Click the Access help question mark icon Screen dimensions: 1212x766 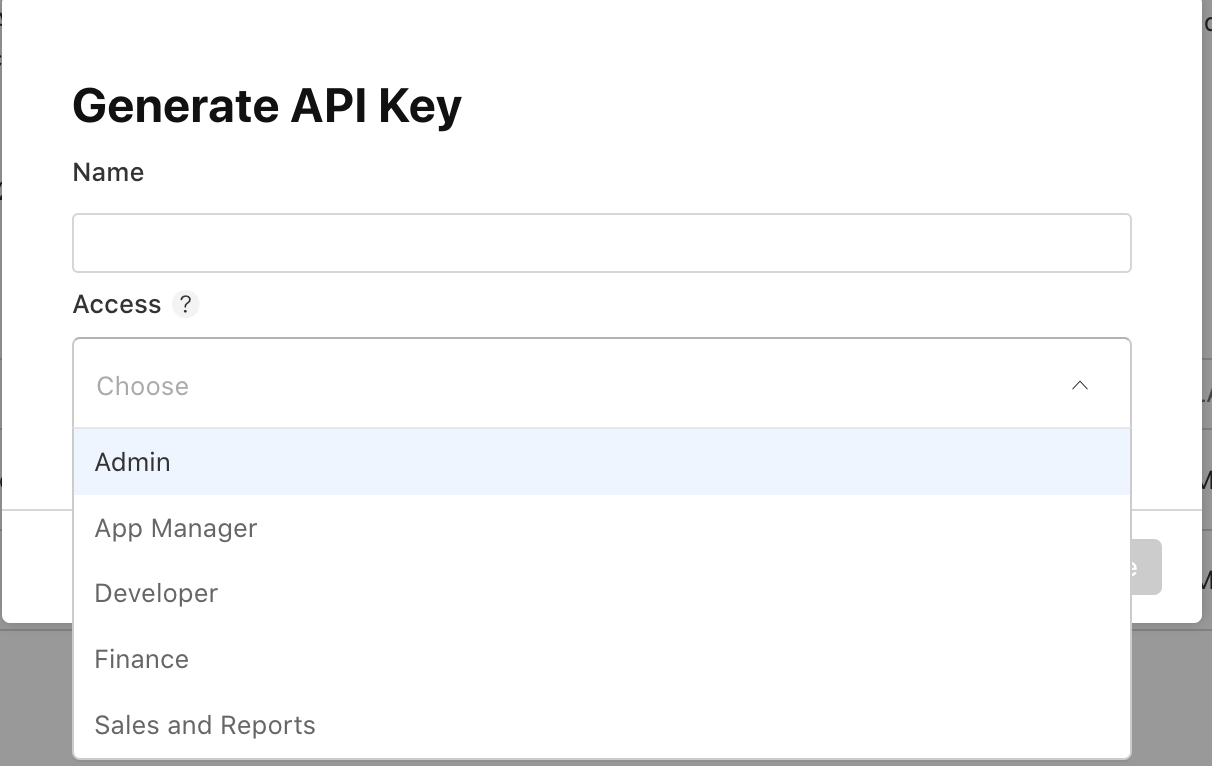coord(185,304)
